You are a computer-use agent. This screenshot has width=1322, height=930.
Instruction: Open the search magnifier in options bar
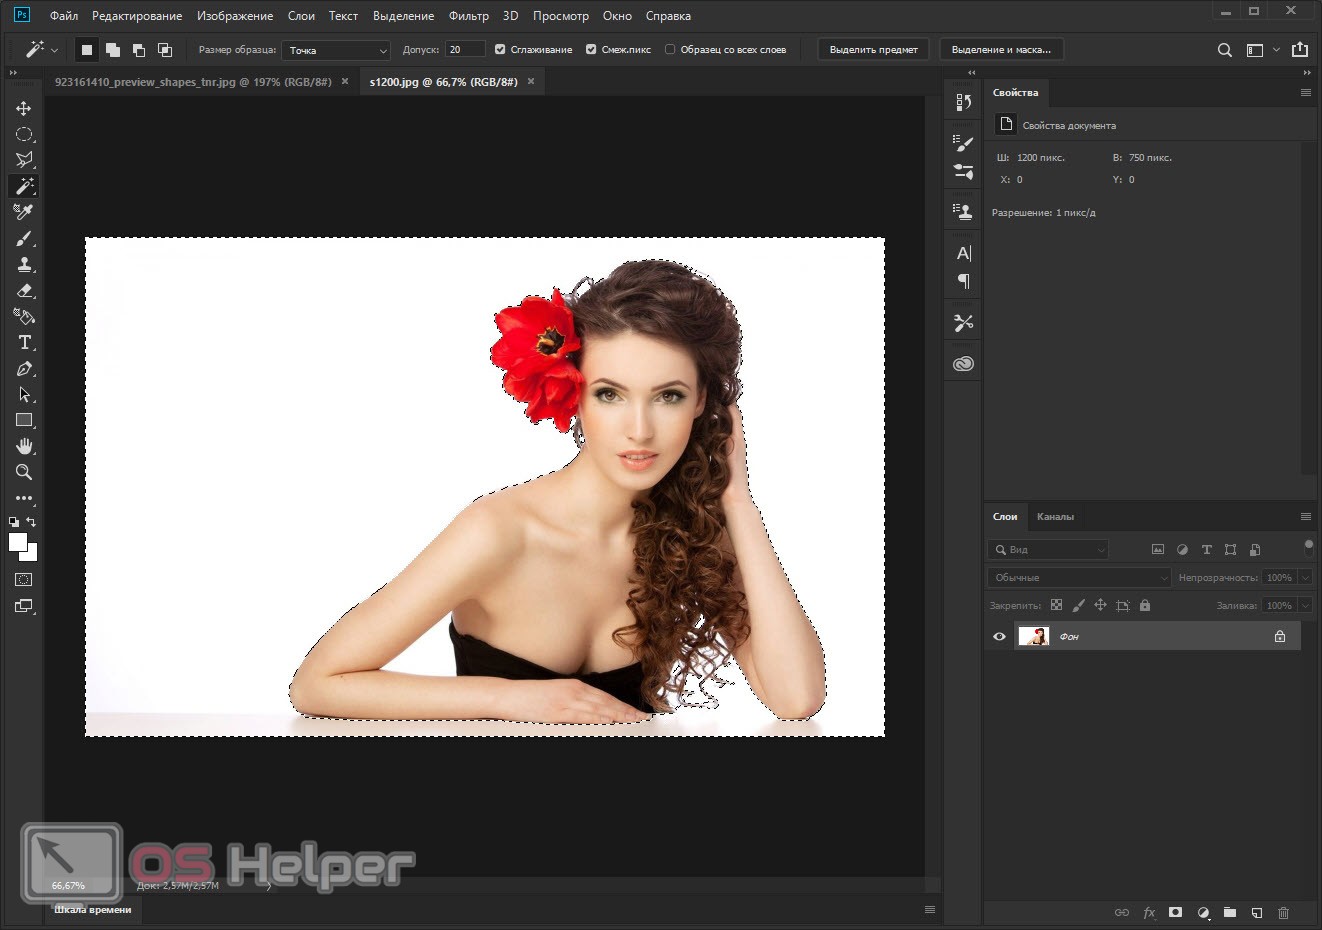pos(1224,50)
